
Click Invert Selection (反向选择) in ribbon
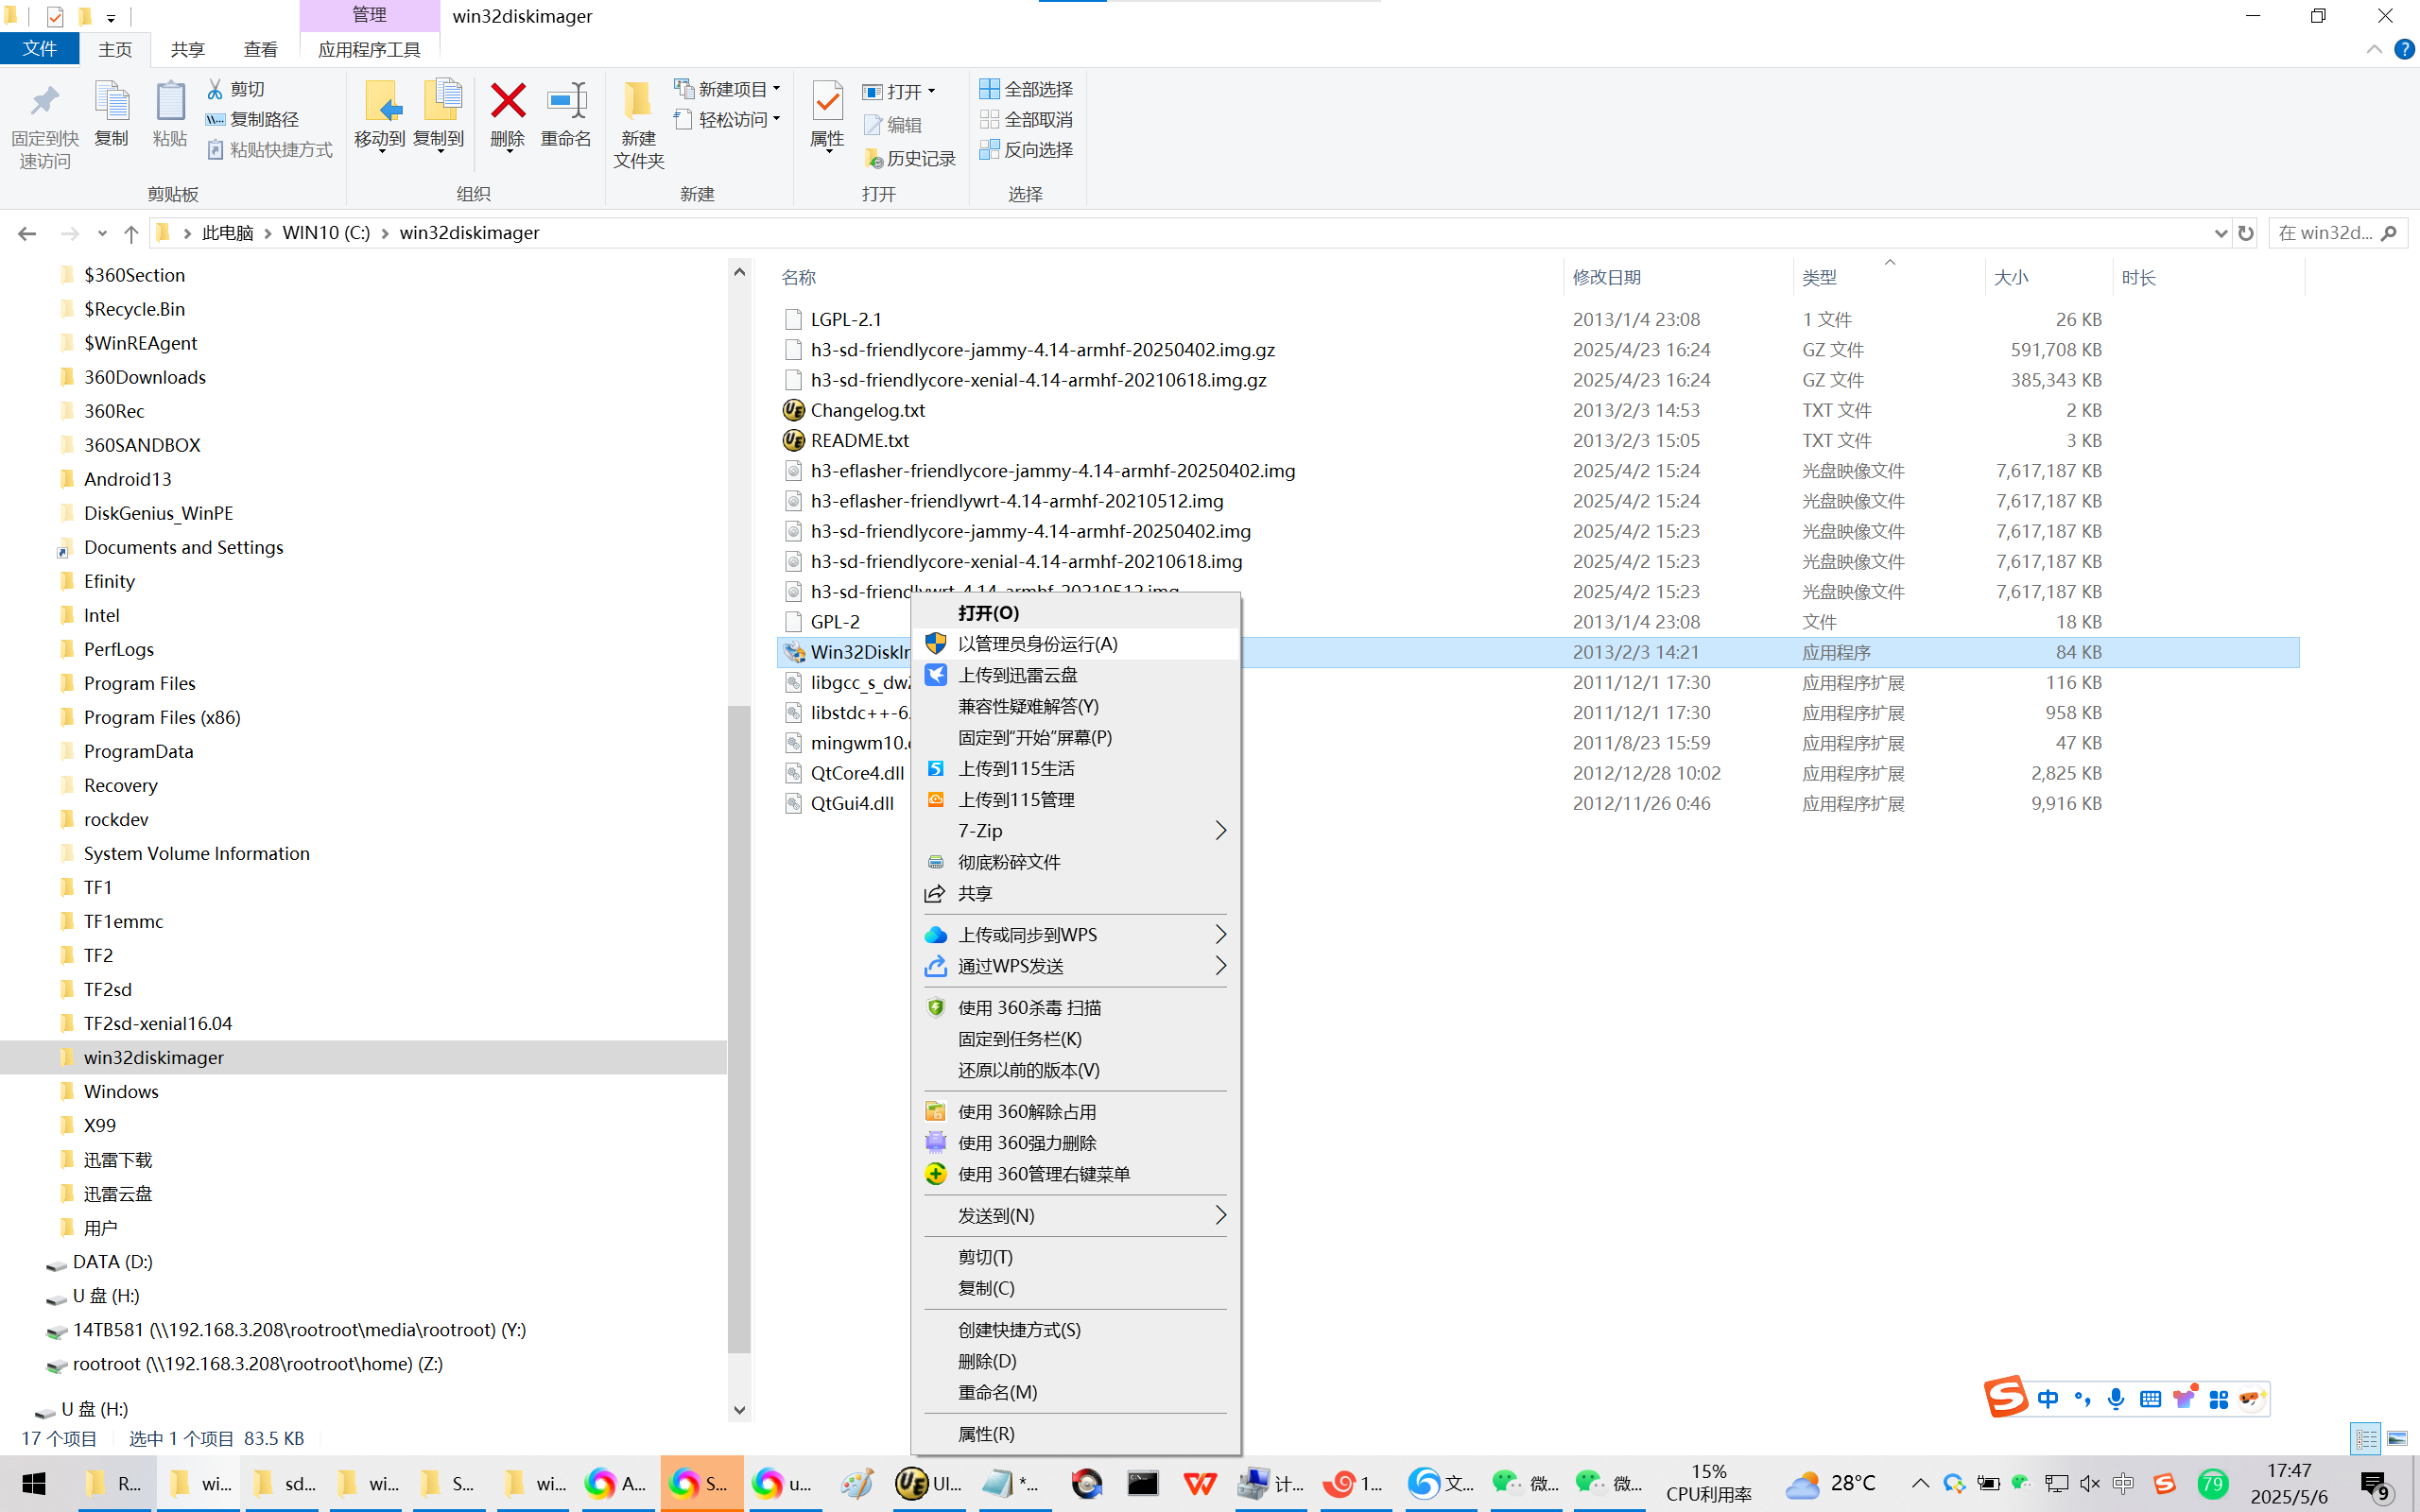coord(1027,149)
